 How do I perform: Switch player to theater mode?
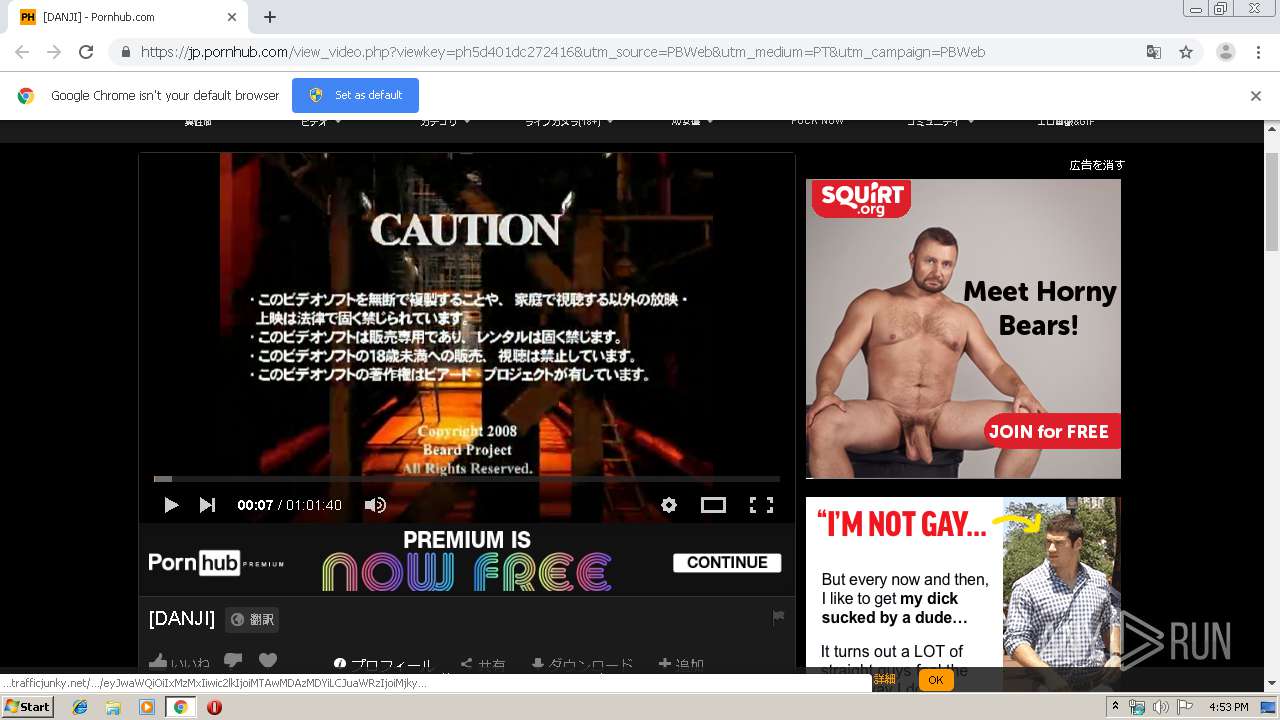click(x=713, y=505)
